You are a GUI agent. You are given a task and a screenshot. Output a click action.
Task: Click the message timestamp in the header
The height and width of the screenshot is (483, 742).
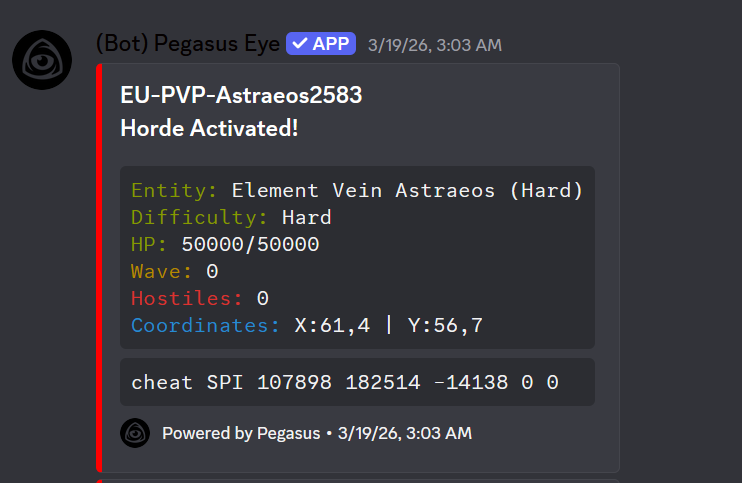point(435,45)
